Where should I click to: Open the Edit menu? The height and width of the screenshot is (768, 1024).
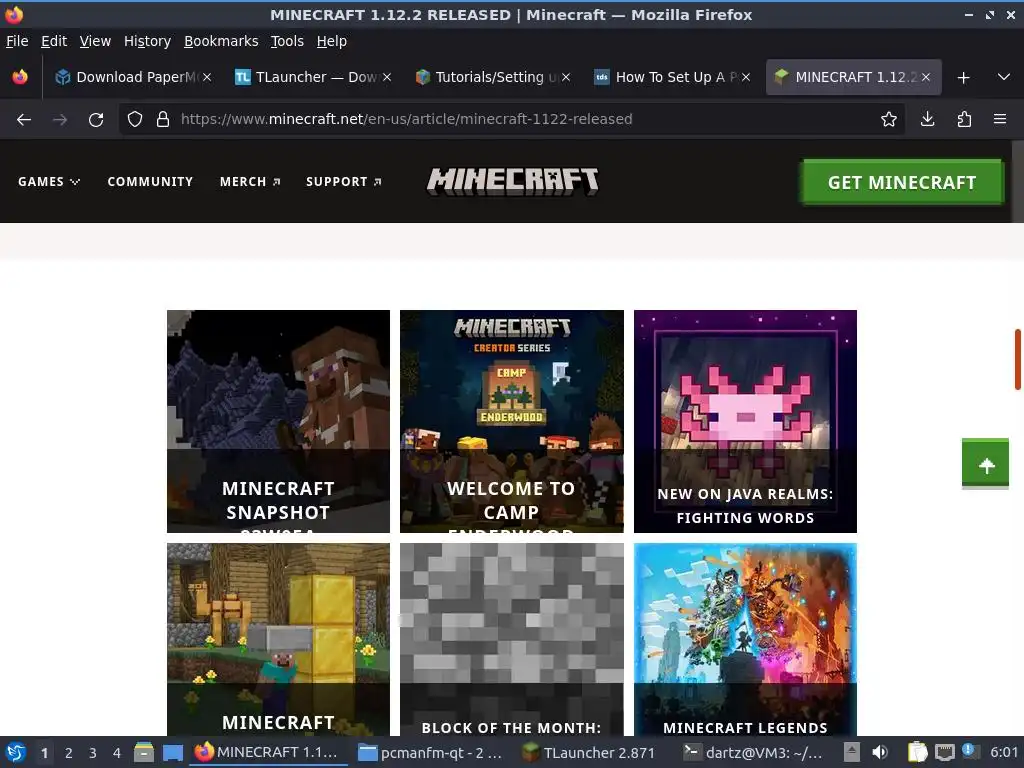(x=54, y=41)
